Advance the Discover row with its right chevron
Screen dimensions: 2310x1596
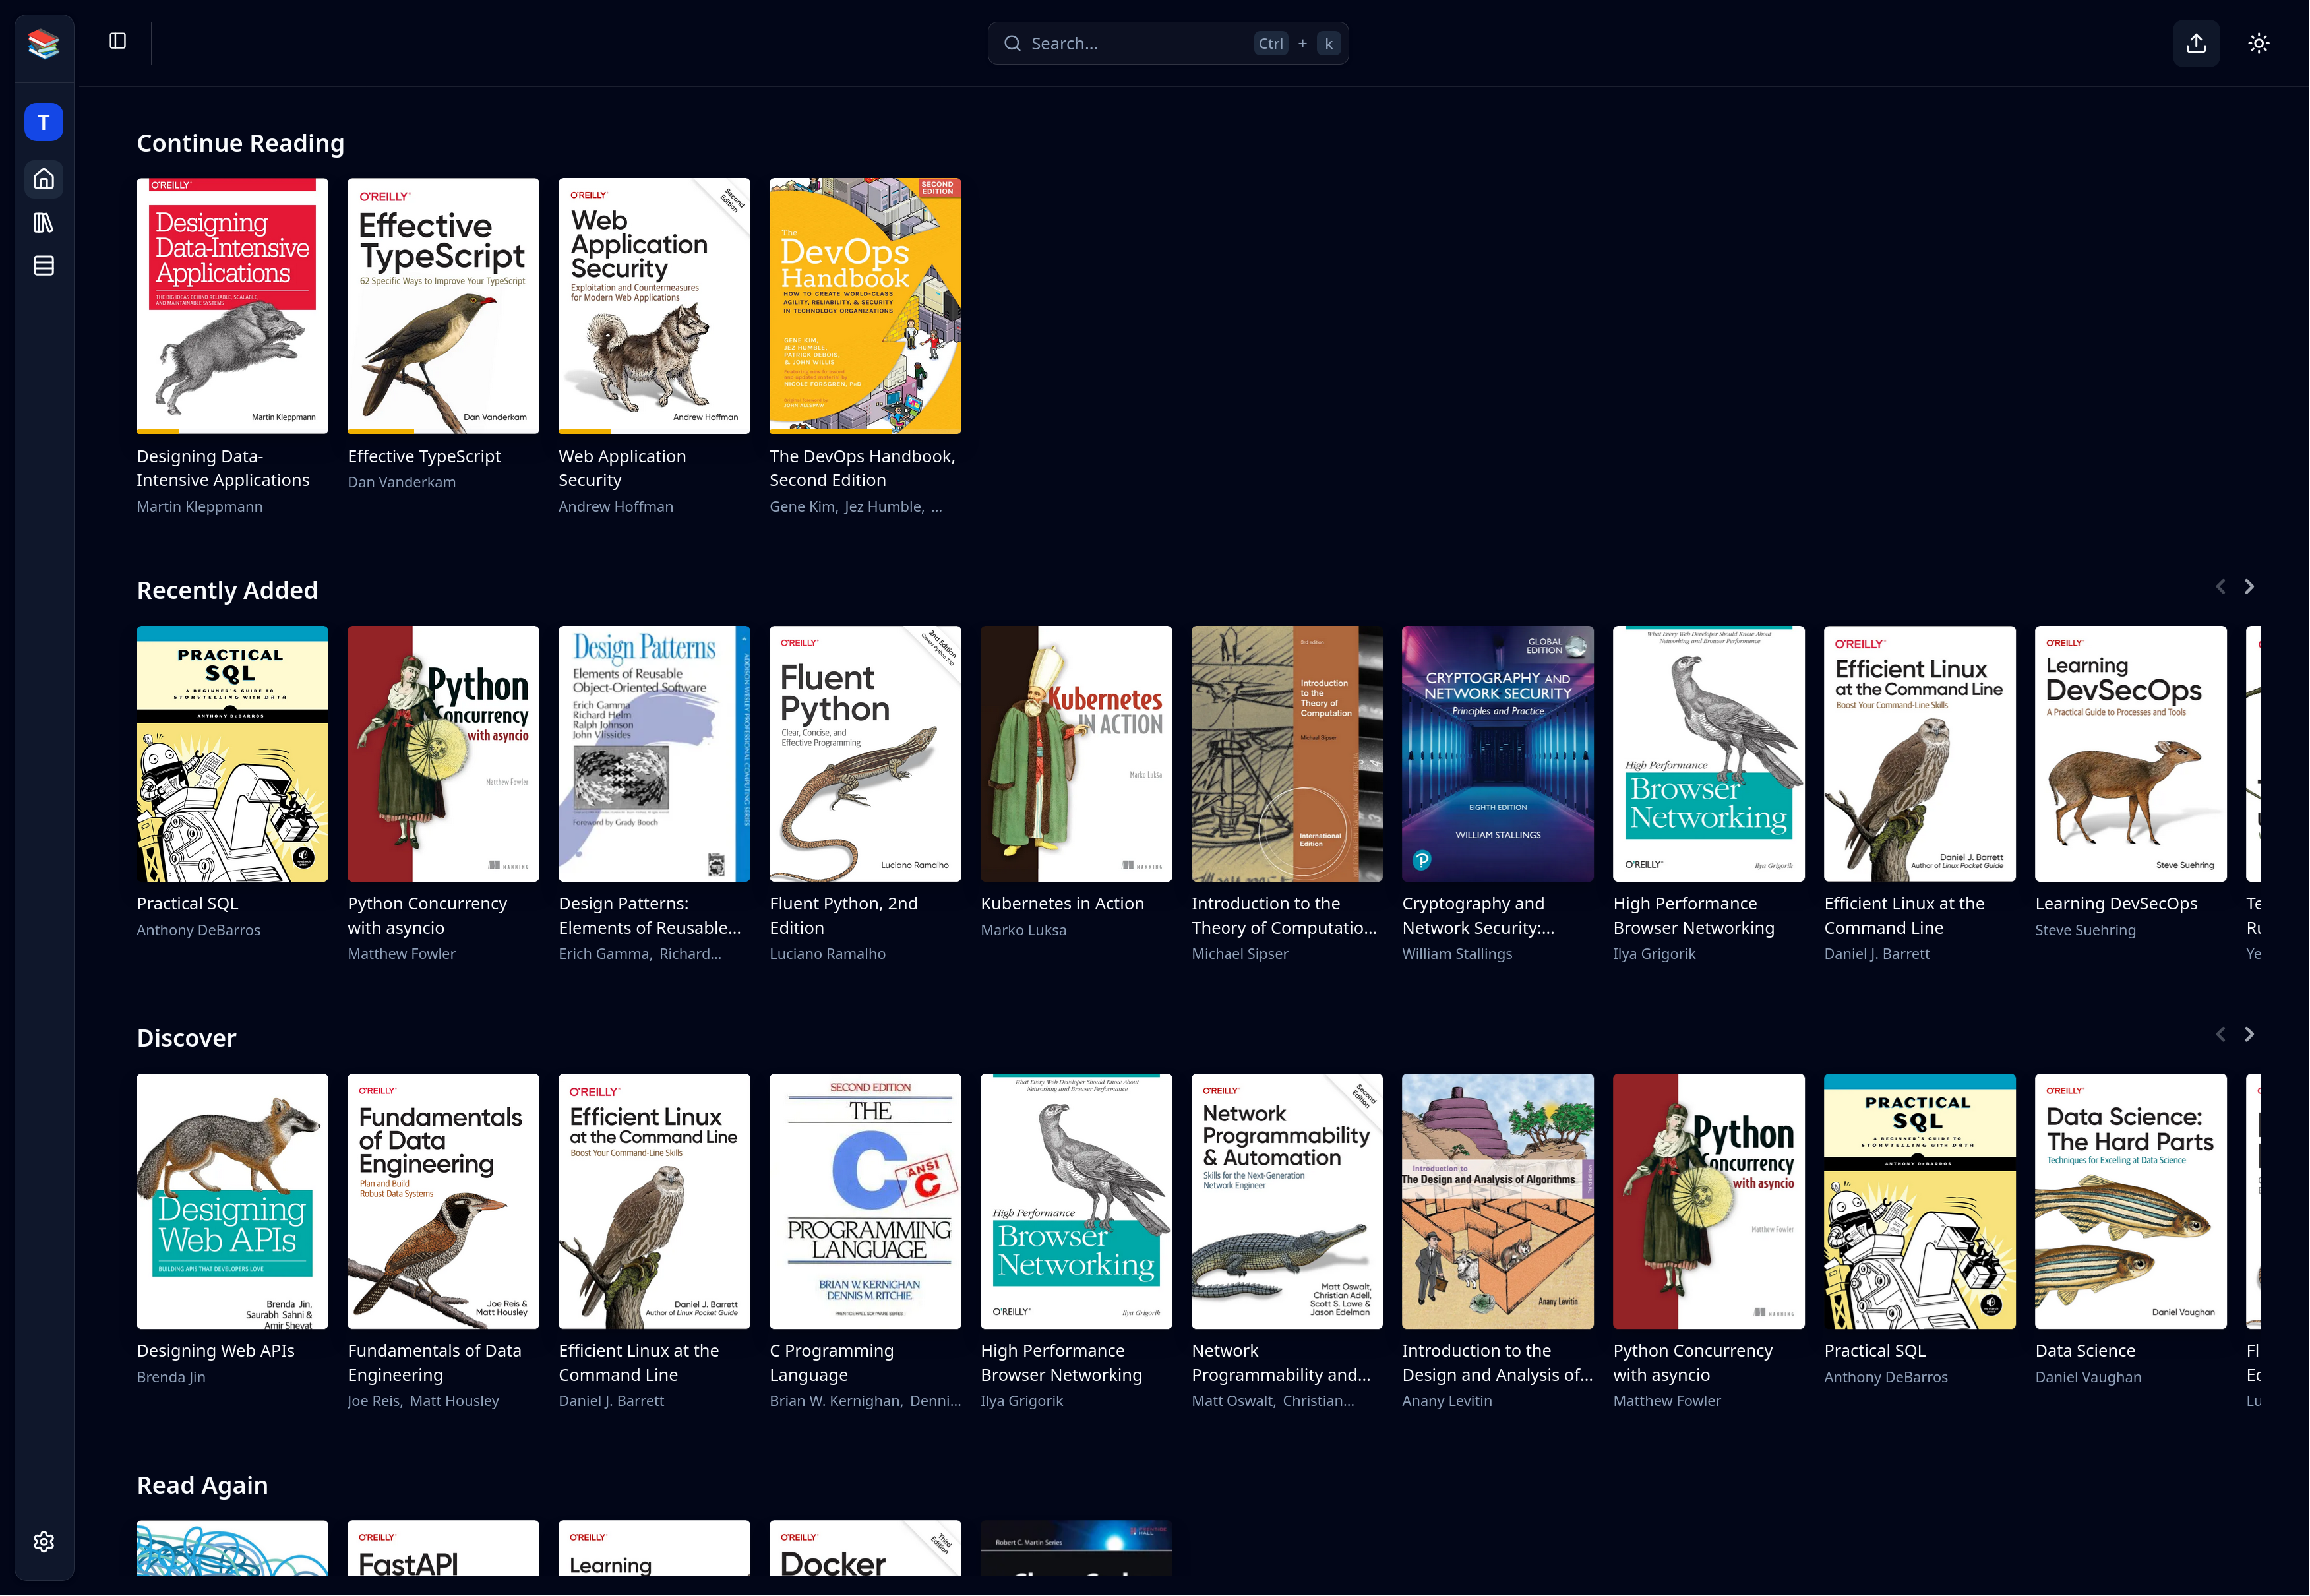coord(2249,1034)
